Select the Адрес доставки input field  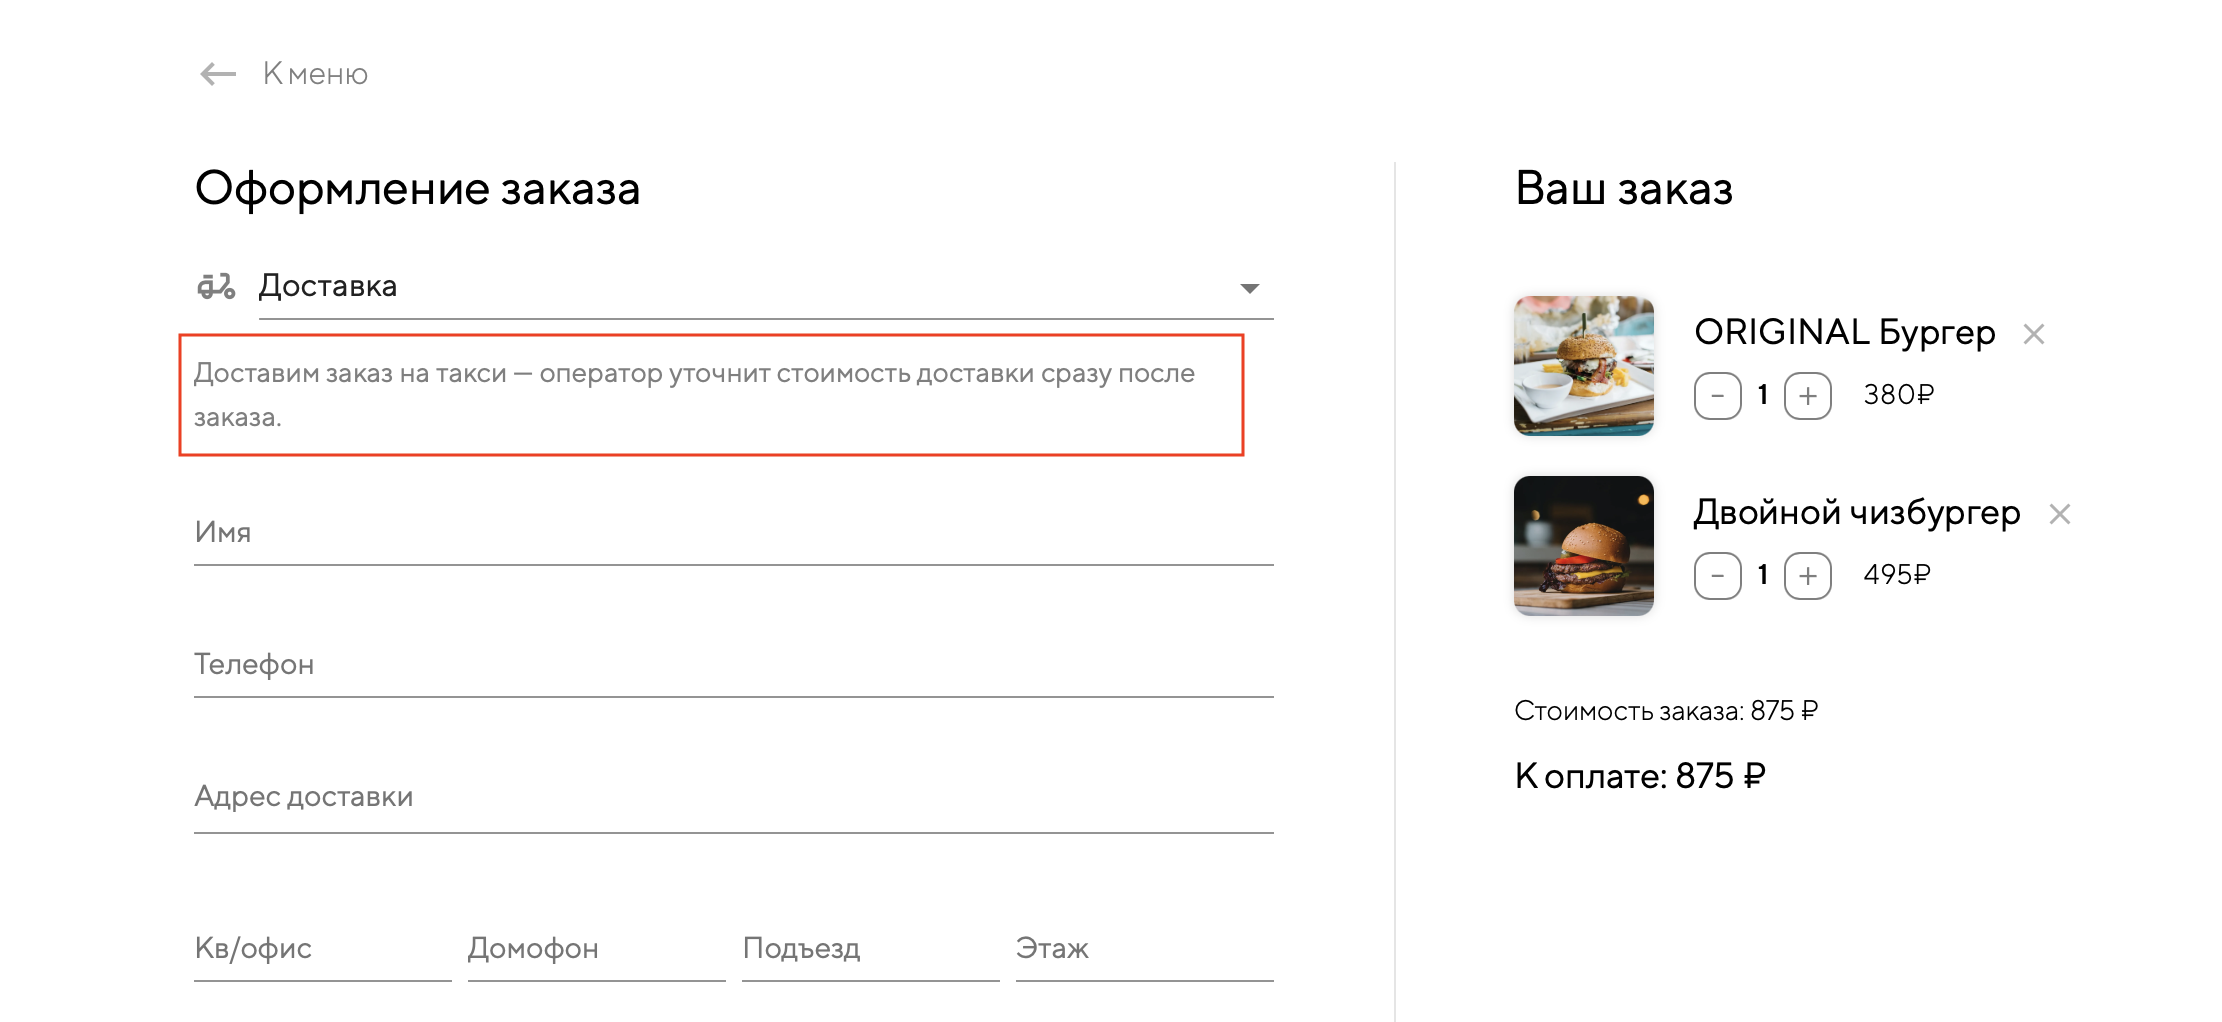(x=733, y=797)
